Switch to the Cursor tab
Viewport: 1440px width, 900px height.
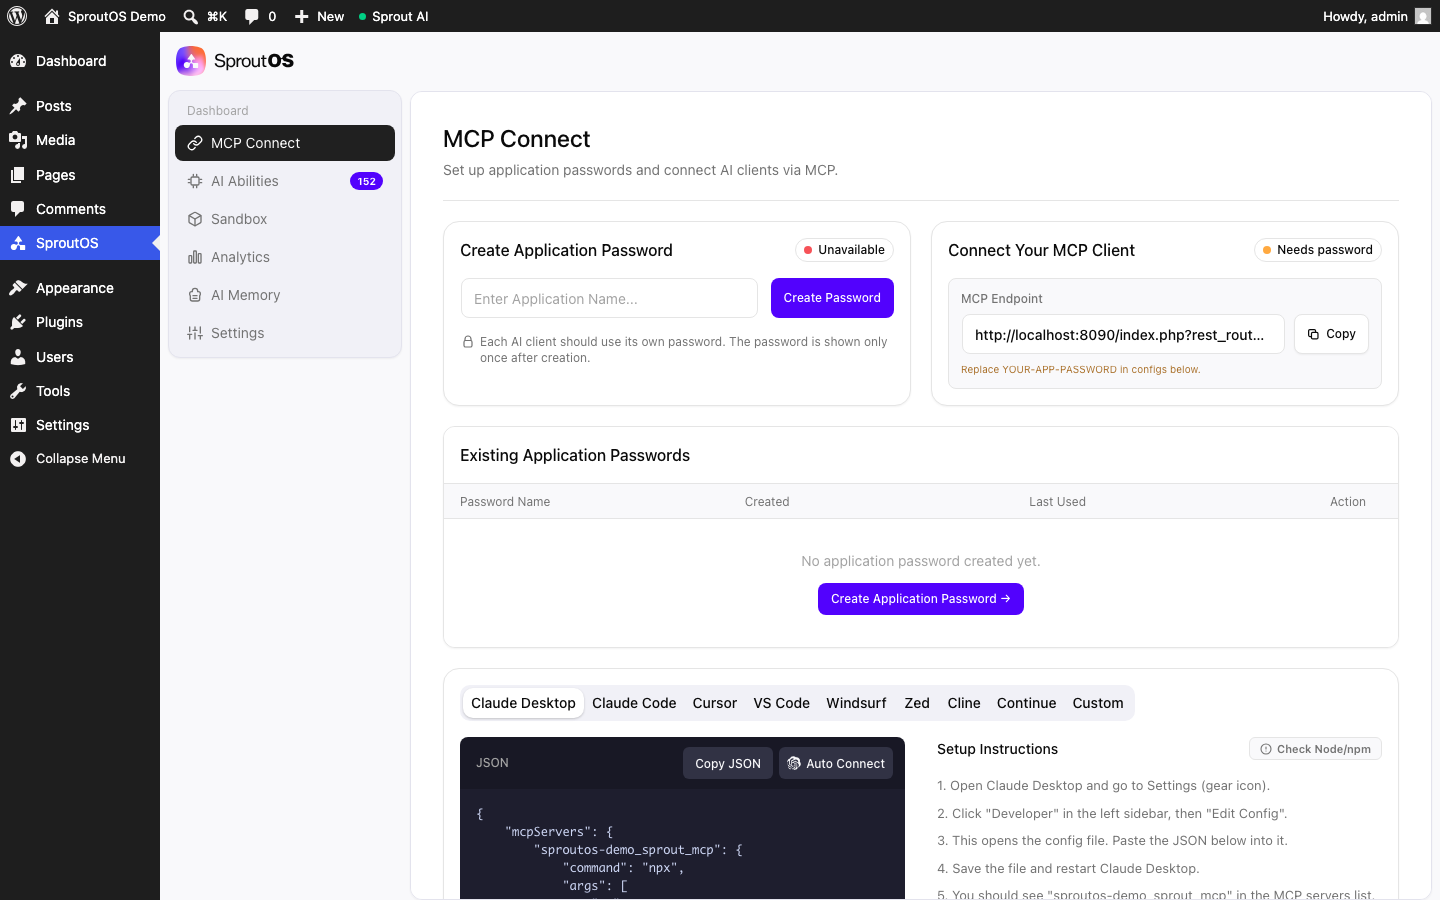click(715, 703)
